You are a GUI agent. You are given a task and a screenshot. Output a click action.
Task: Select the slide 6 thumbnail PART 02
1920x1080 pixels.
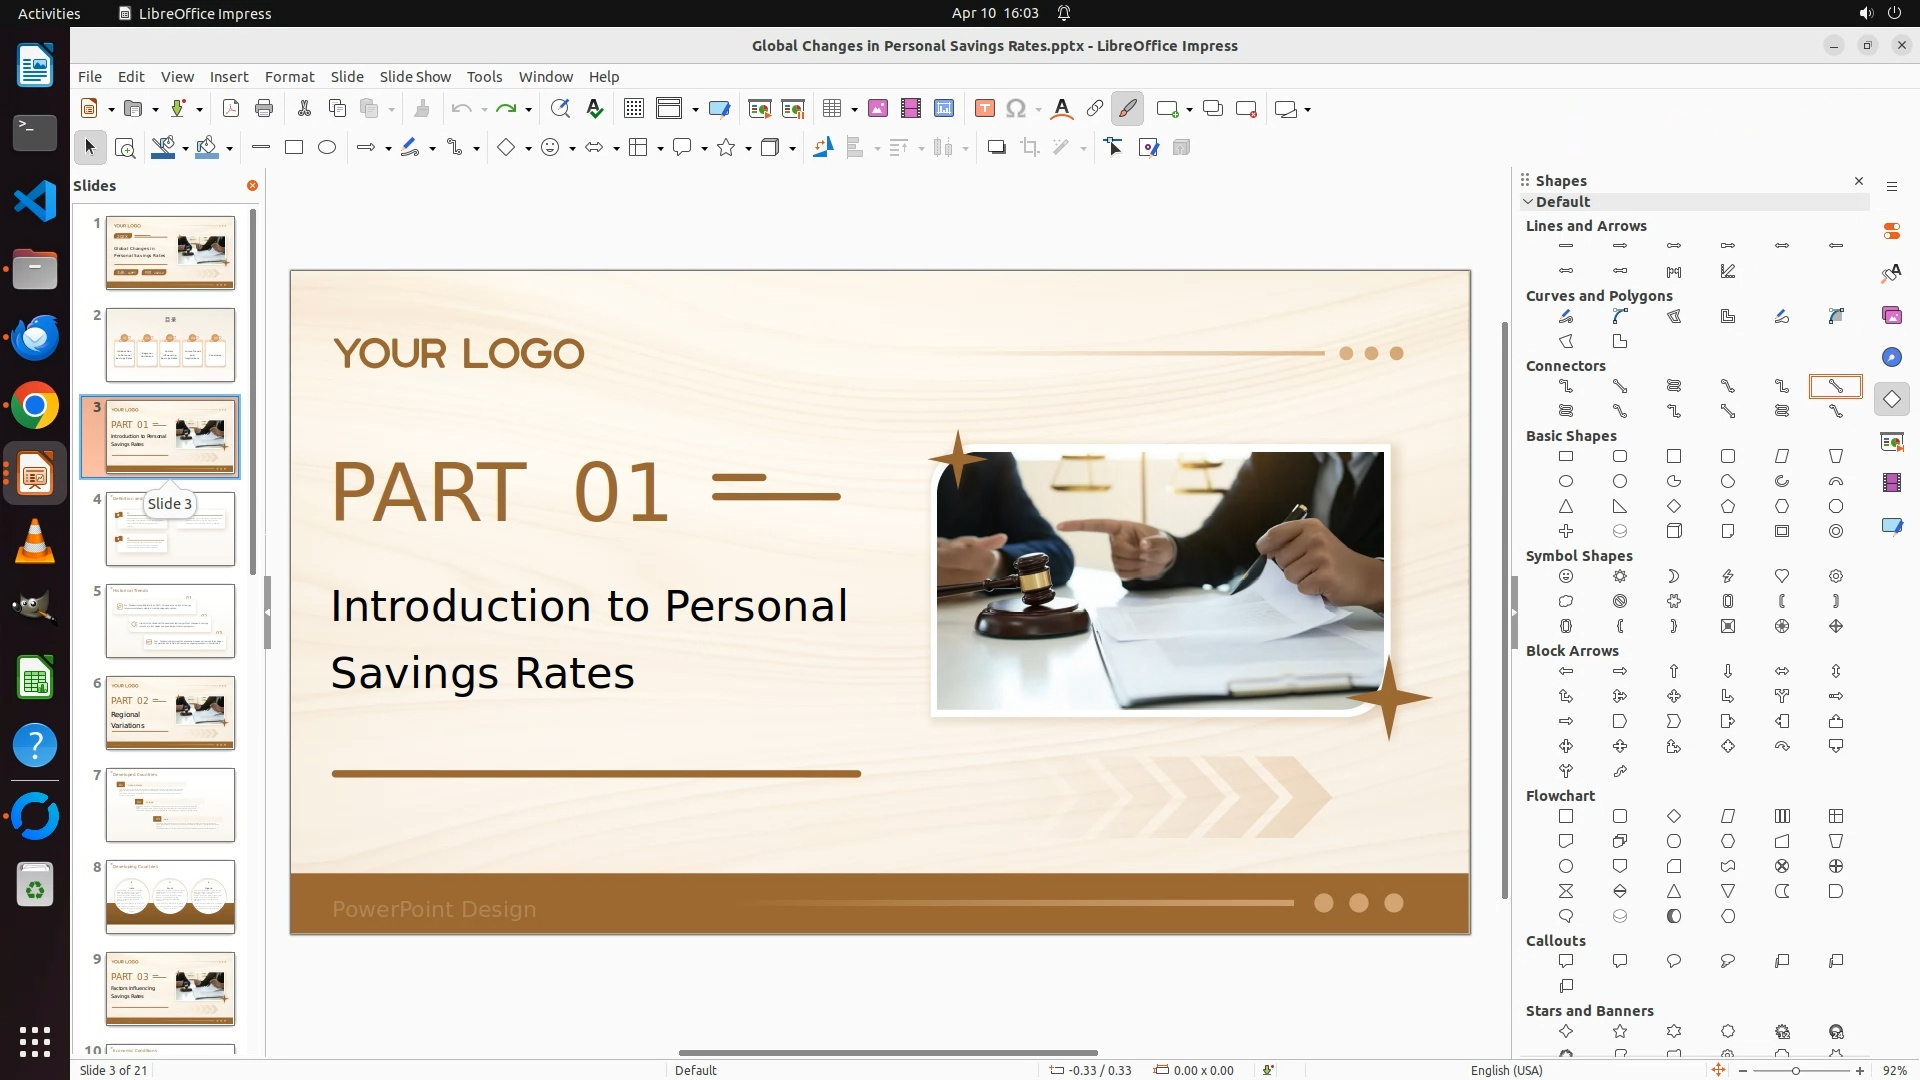point(170,713)
